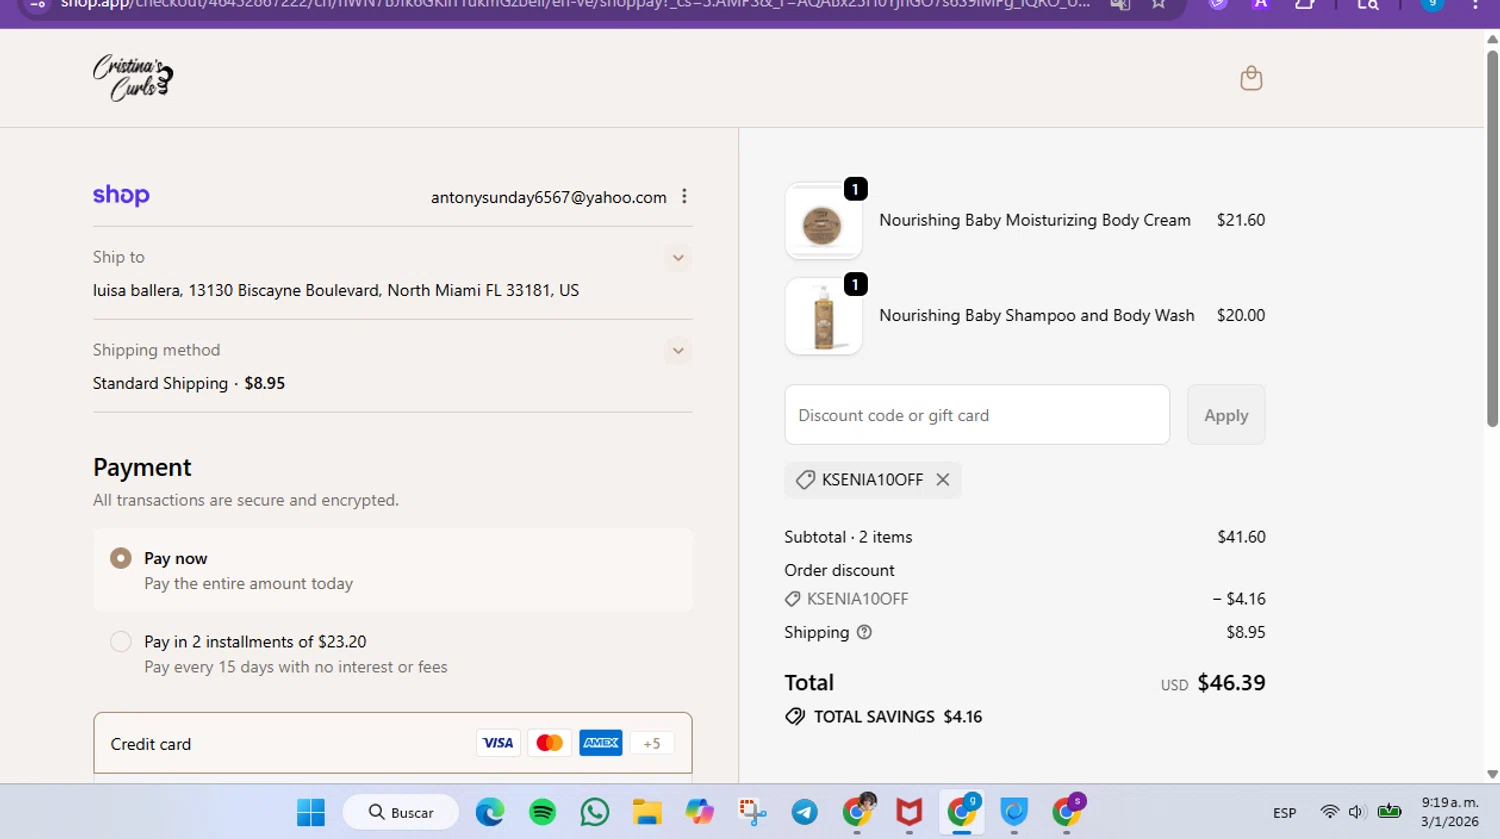Click the American Express card icon

pos(601,743)
